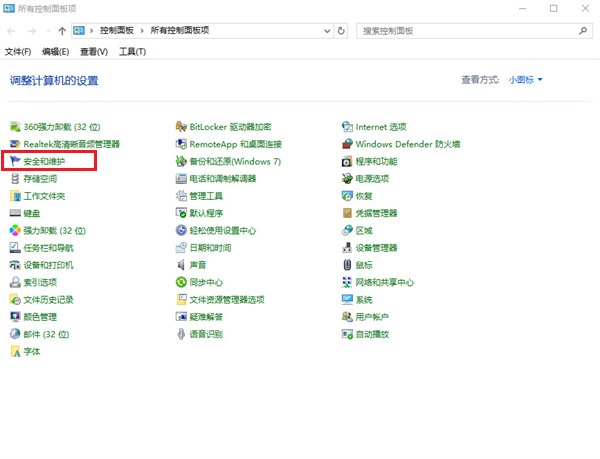Open the 强力卸载 (32 位) link

coord(54,231)
